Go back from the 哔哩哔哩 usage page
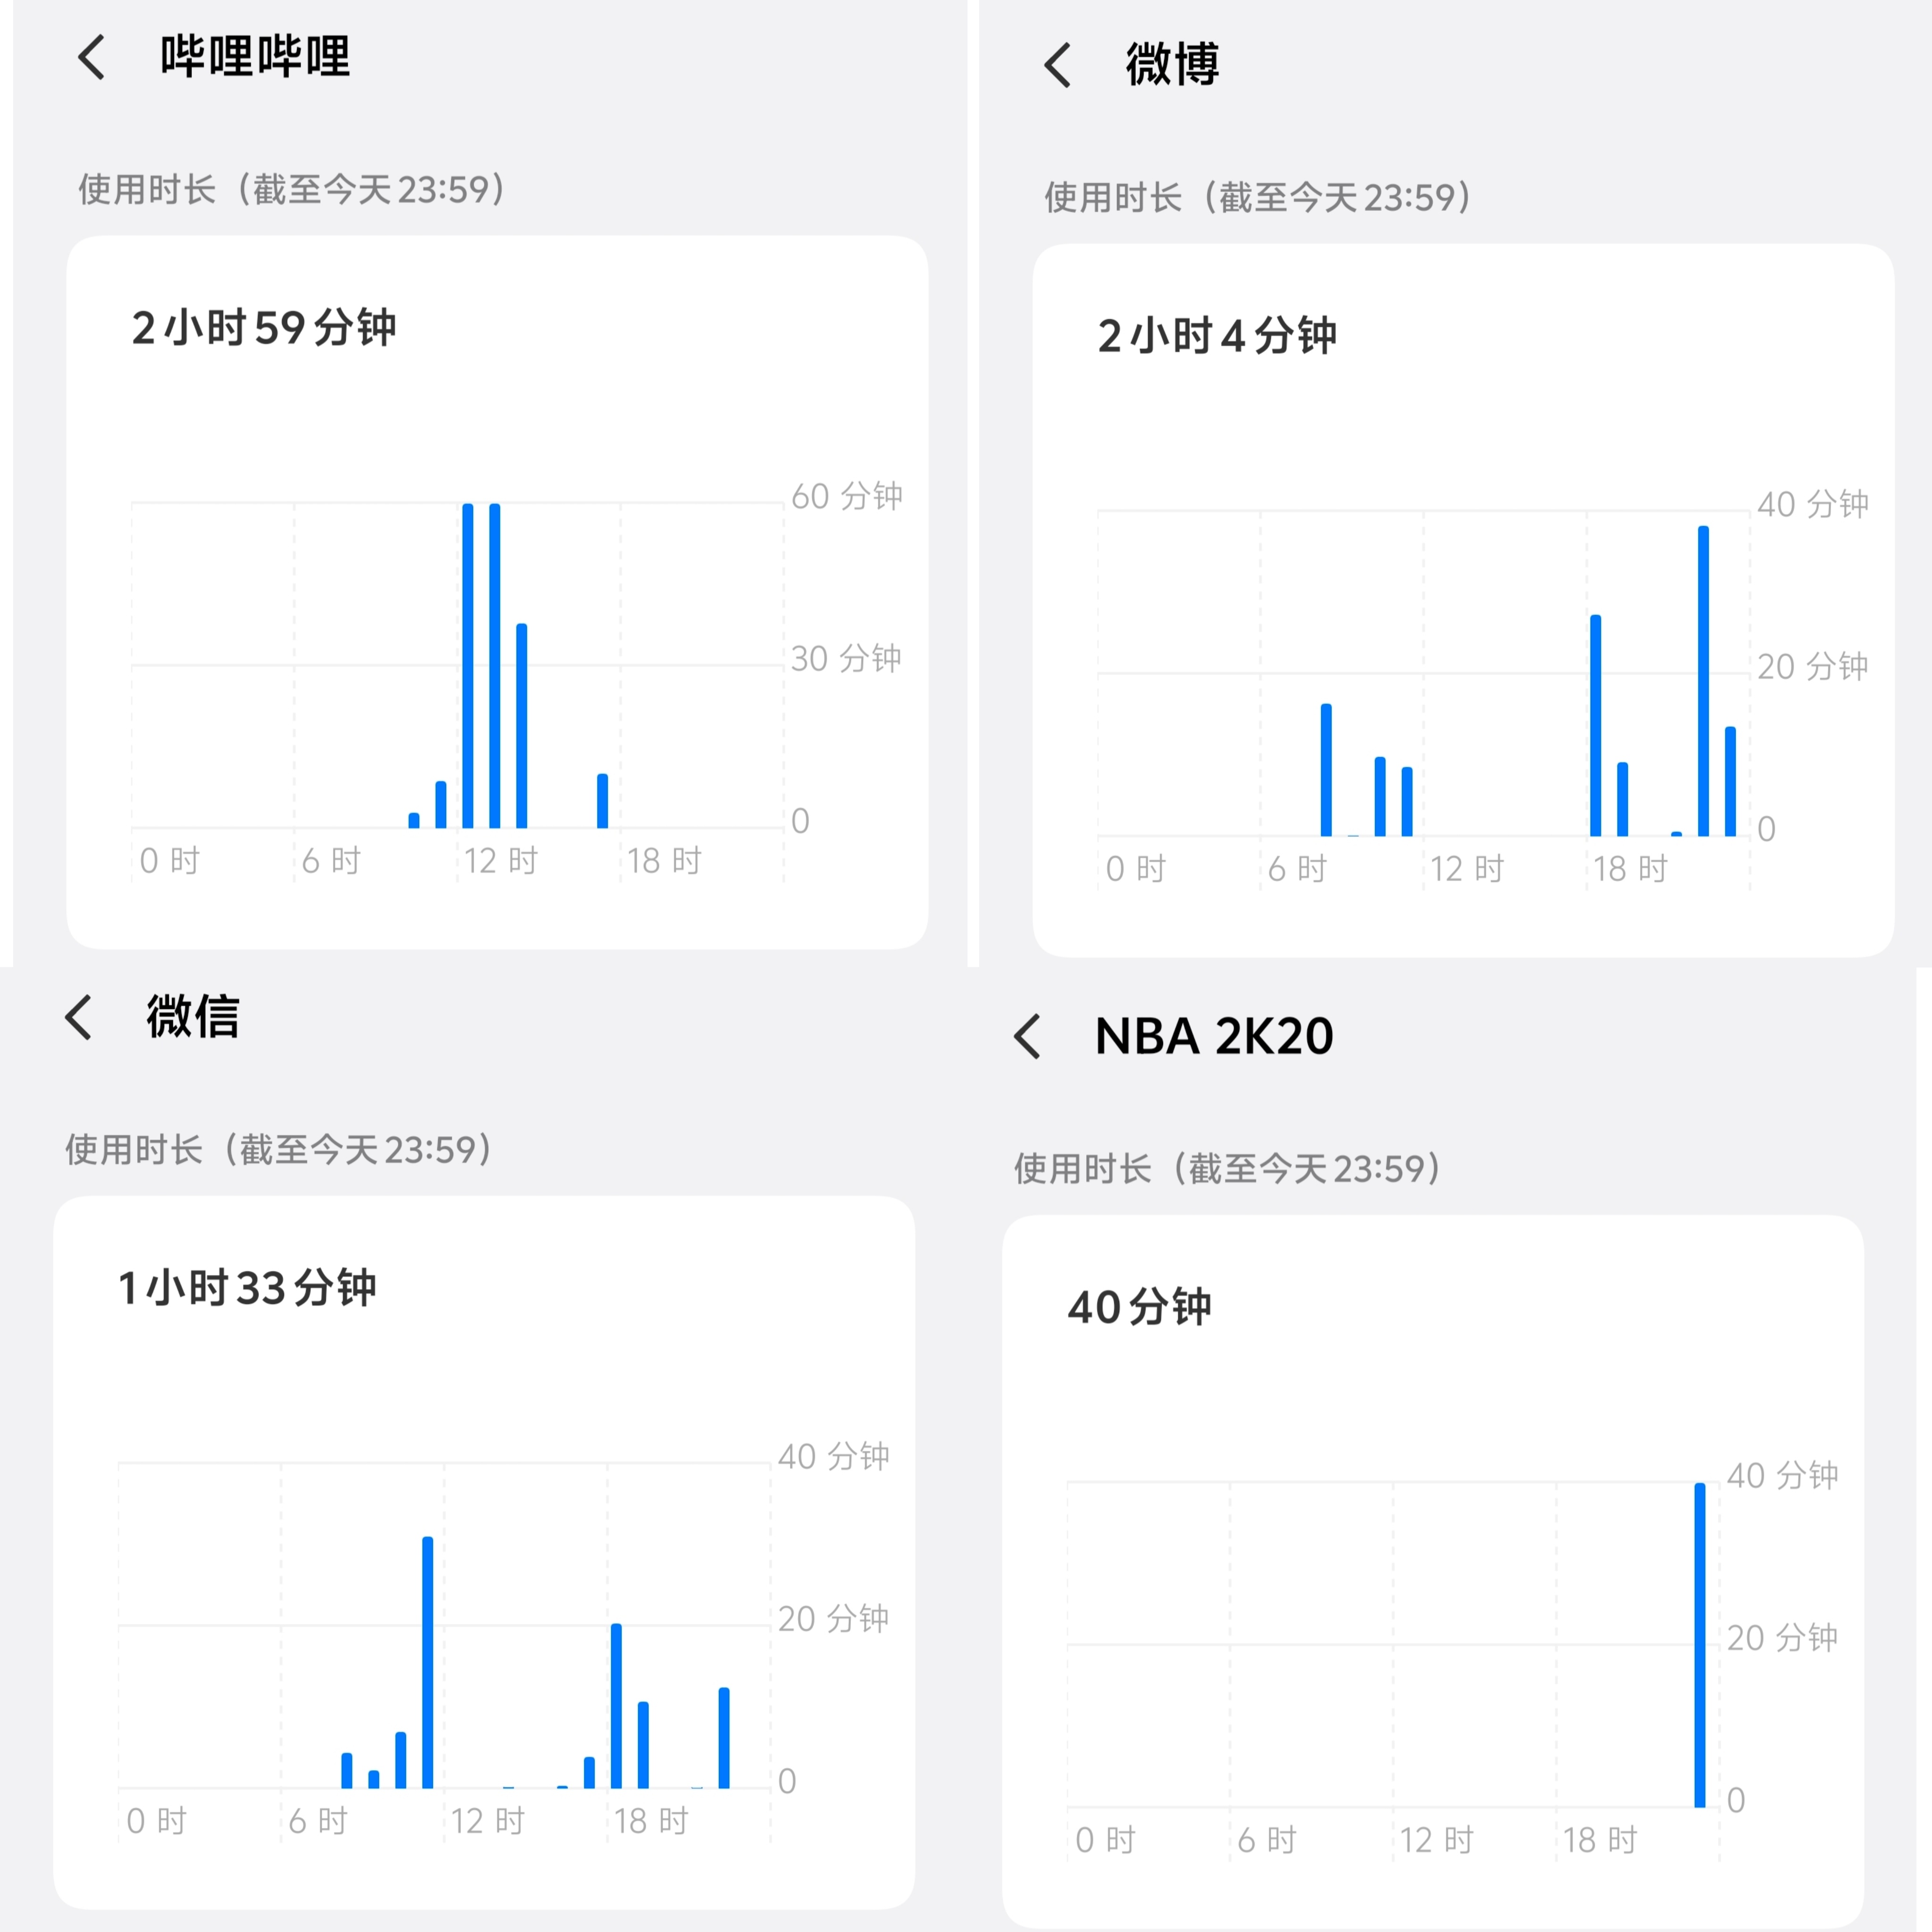Screen dimensions: 1932x1932 pyautogui.click(x=92, y=57)
